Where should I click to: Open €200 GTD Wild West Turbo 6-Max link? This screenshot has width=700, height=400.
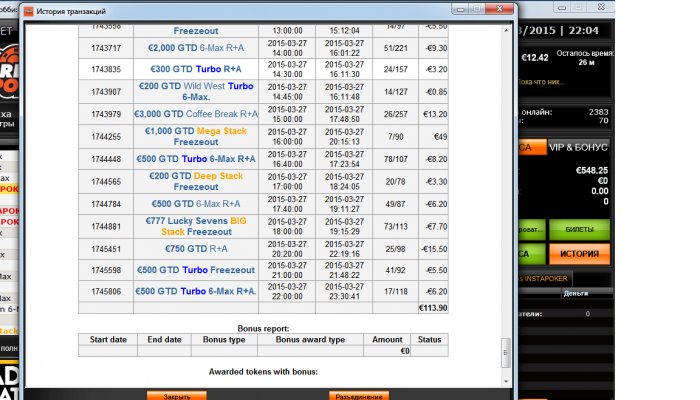click(x=196, y=92)
